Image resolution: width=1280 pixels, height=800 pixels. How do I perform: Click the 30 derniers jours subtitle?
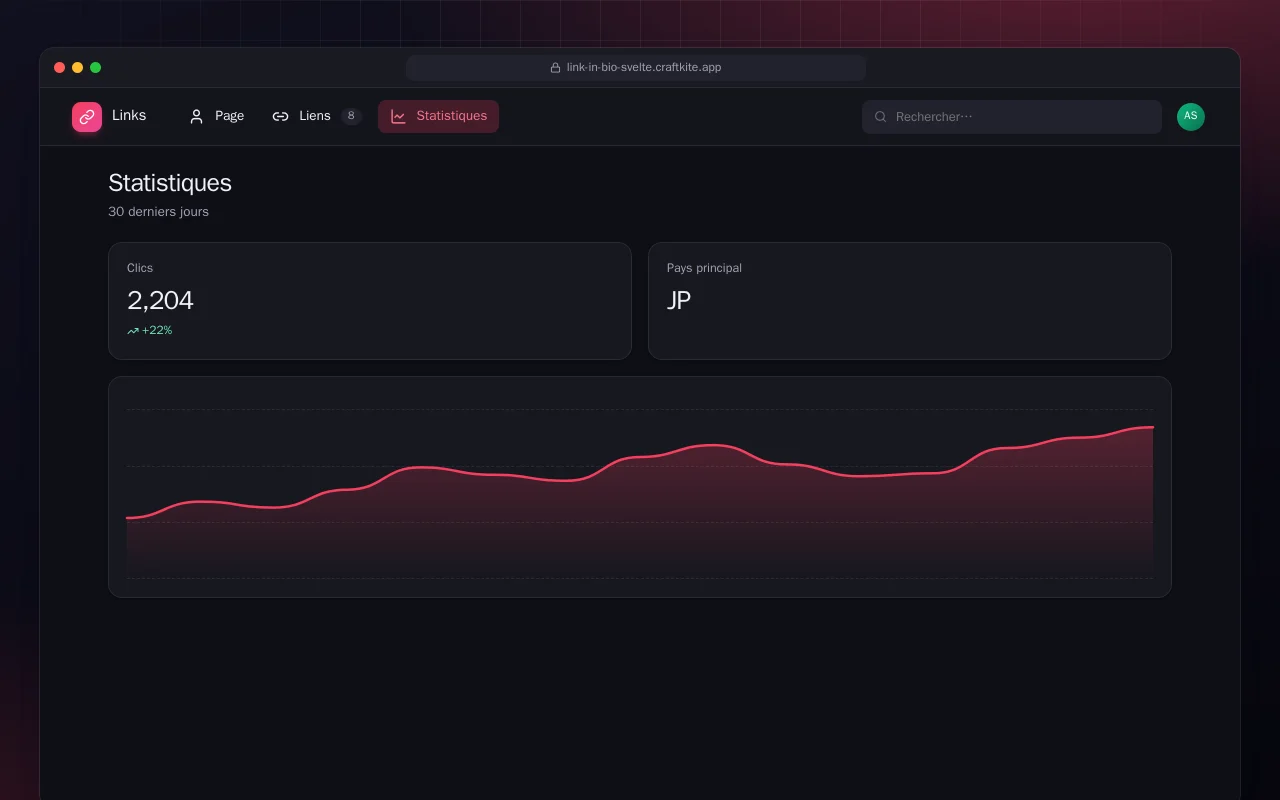158,212
